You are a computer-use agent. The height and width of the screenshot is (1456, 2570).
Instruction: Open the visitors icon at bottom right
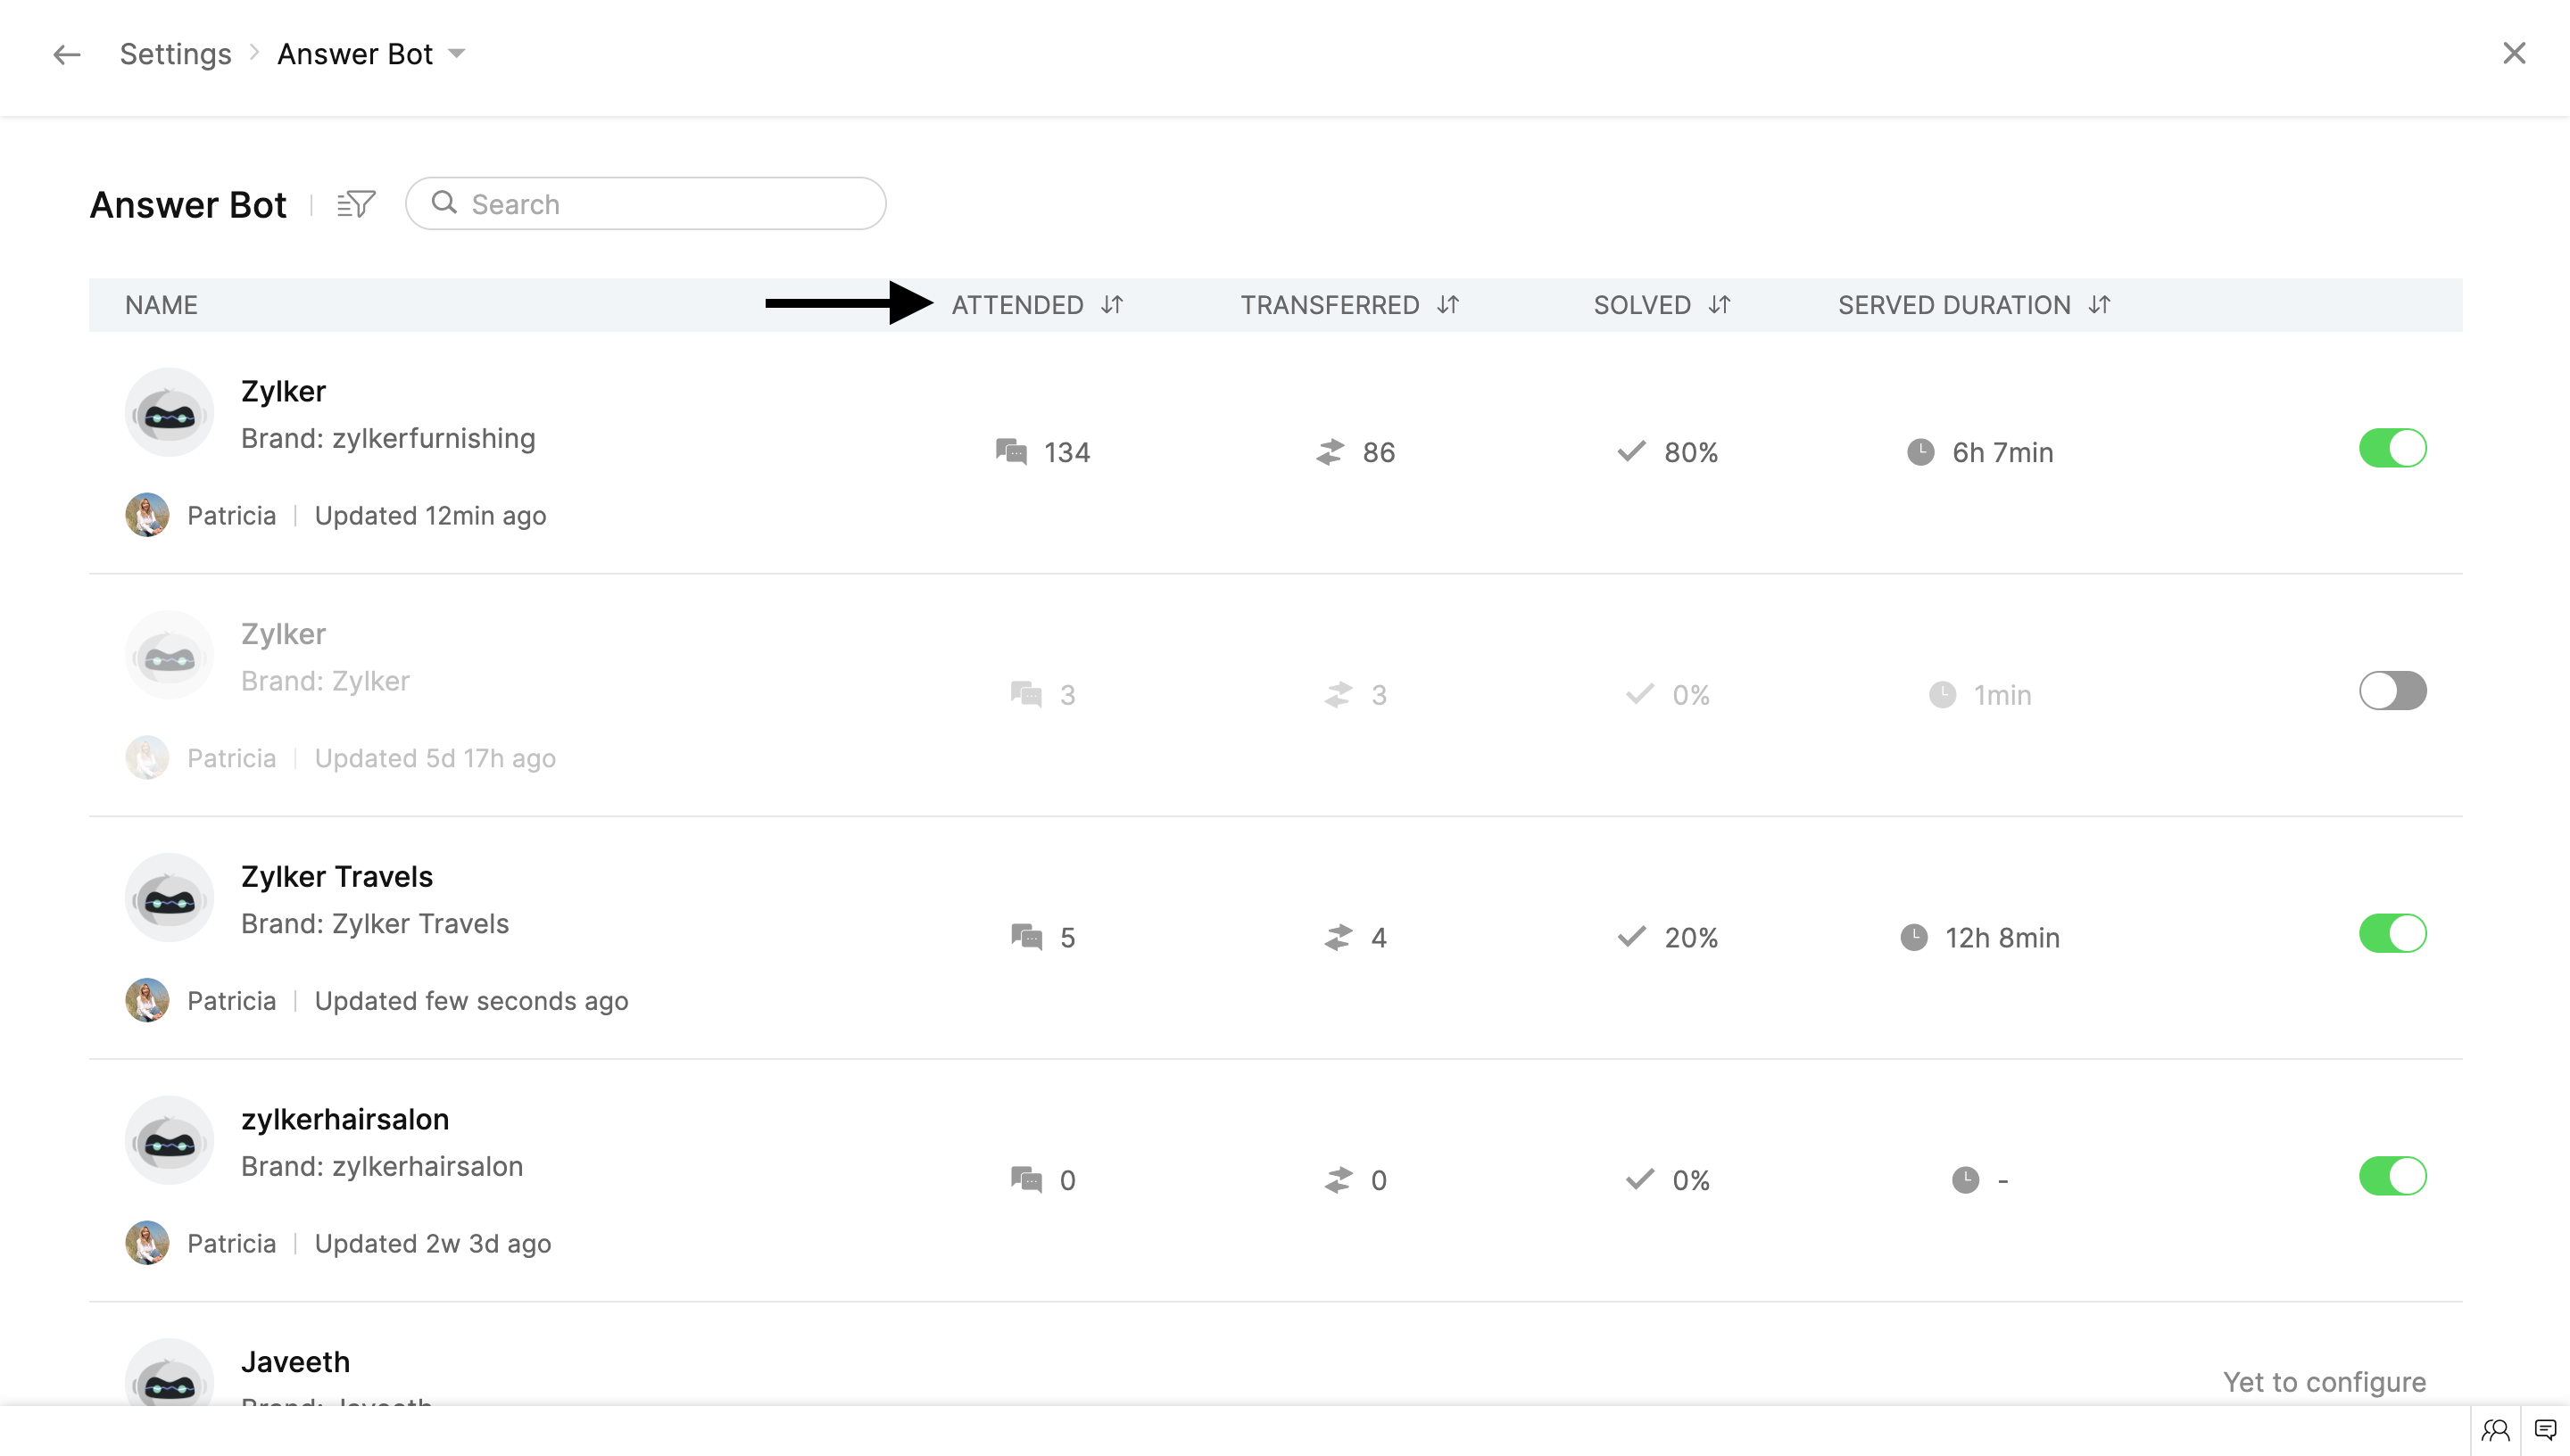[2495, 1430]
